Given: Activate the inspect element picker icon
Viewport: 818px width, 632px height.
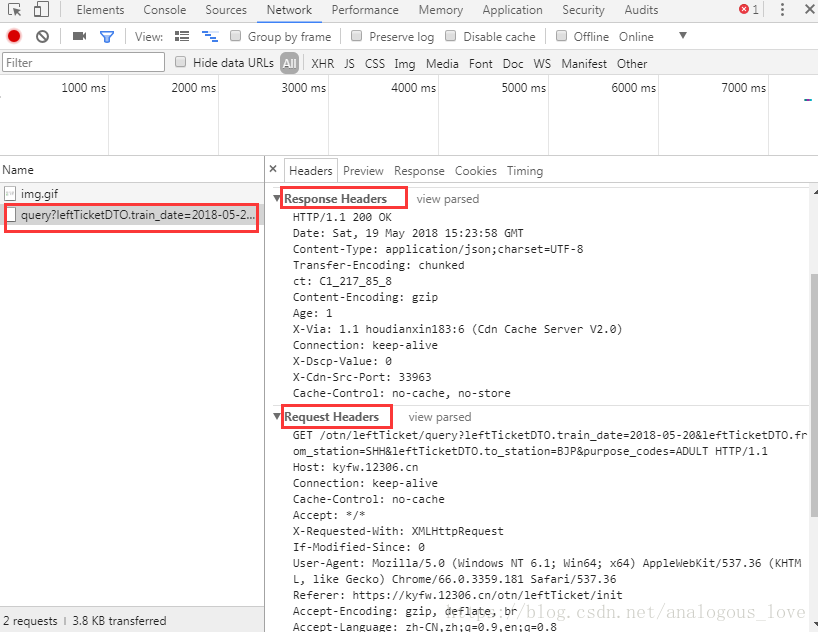Looking at the screenshot, I should [x=15, y=9].
